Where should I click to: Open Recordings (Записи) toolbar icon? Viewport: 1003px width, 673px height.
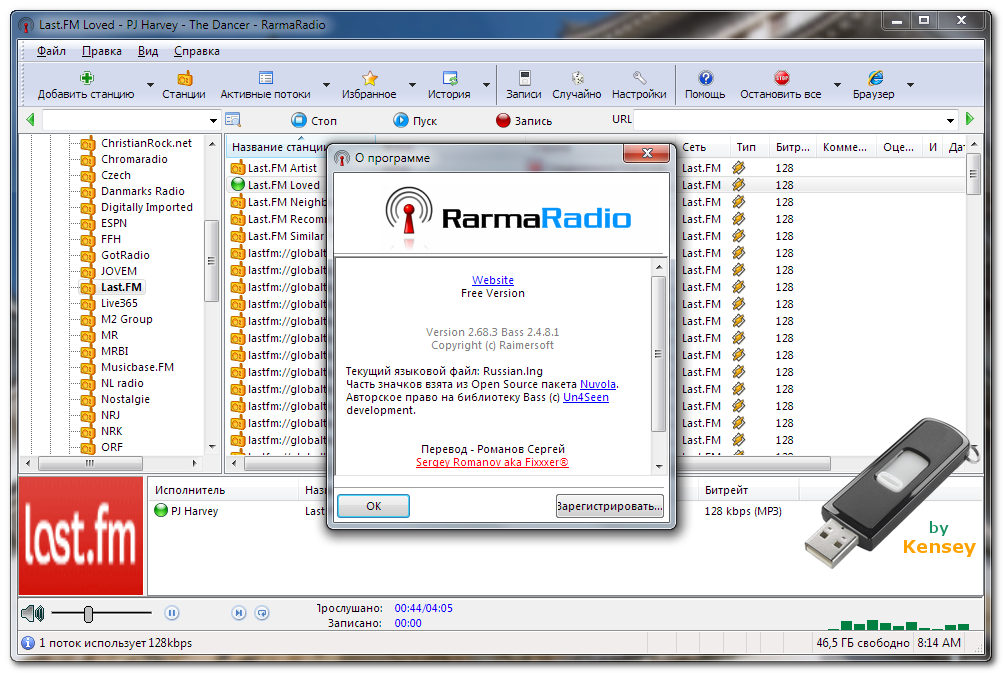525,78
